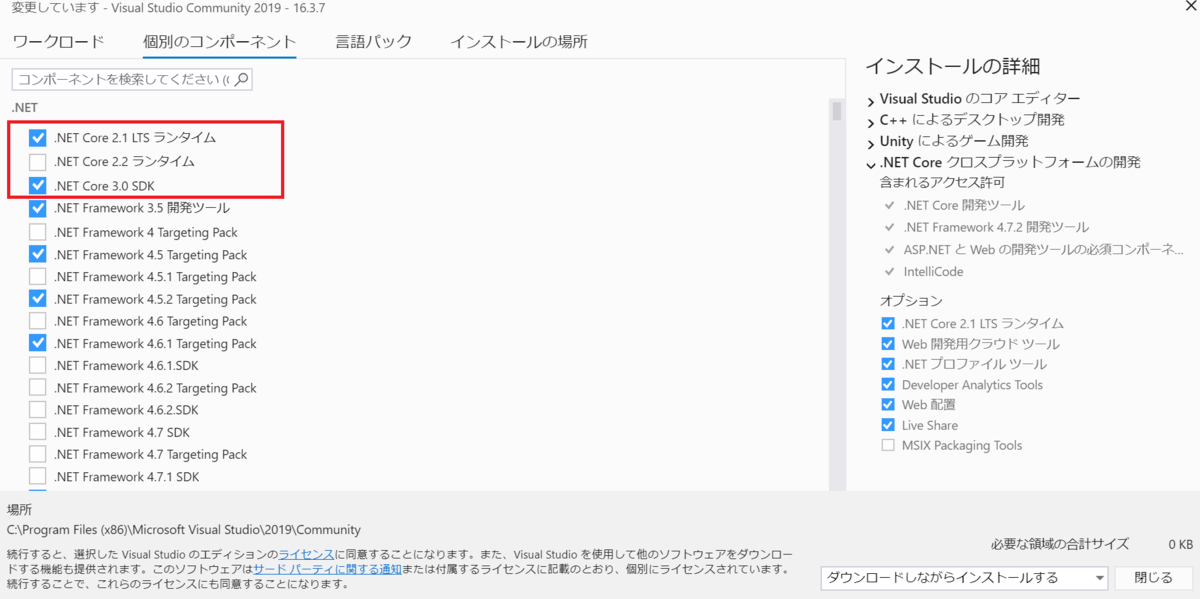Click the 必要な領域の合計サイズ label
This screenshot has width=1200, height=599.
tap(1059, 545)
